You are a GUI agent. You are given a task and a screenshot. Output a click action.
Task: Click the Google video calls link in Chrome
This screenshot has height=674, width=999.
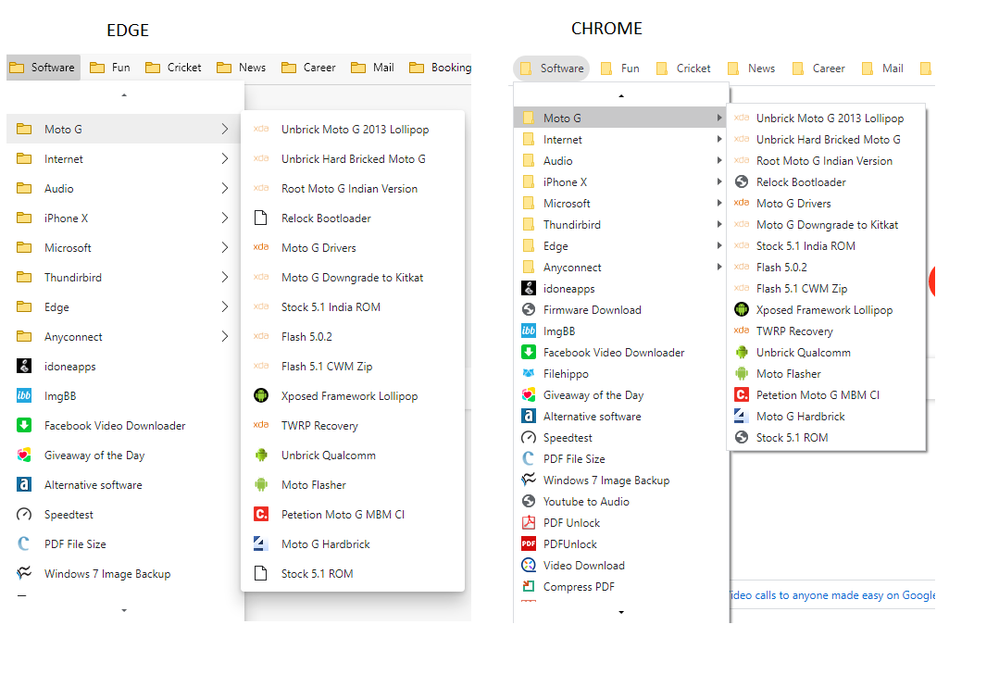point(833,595)
